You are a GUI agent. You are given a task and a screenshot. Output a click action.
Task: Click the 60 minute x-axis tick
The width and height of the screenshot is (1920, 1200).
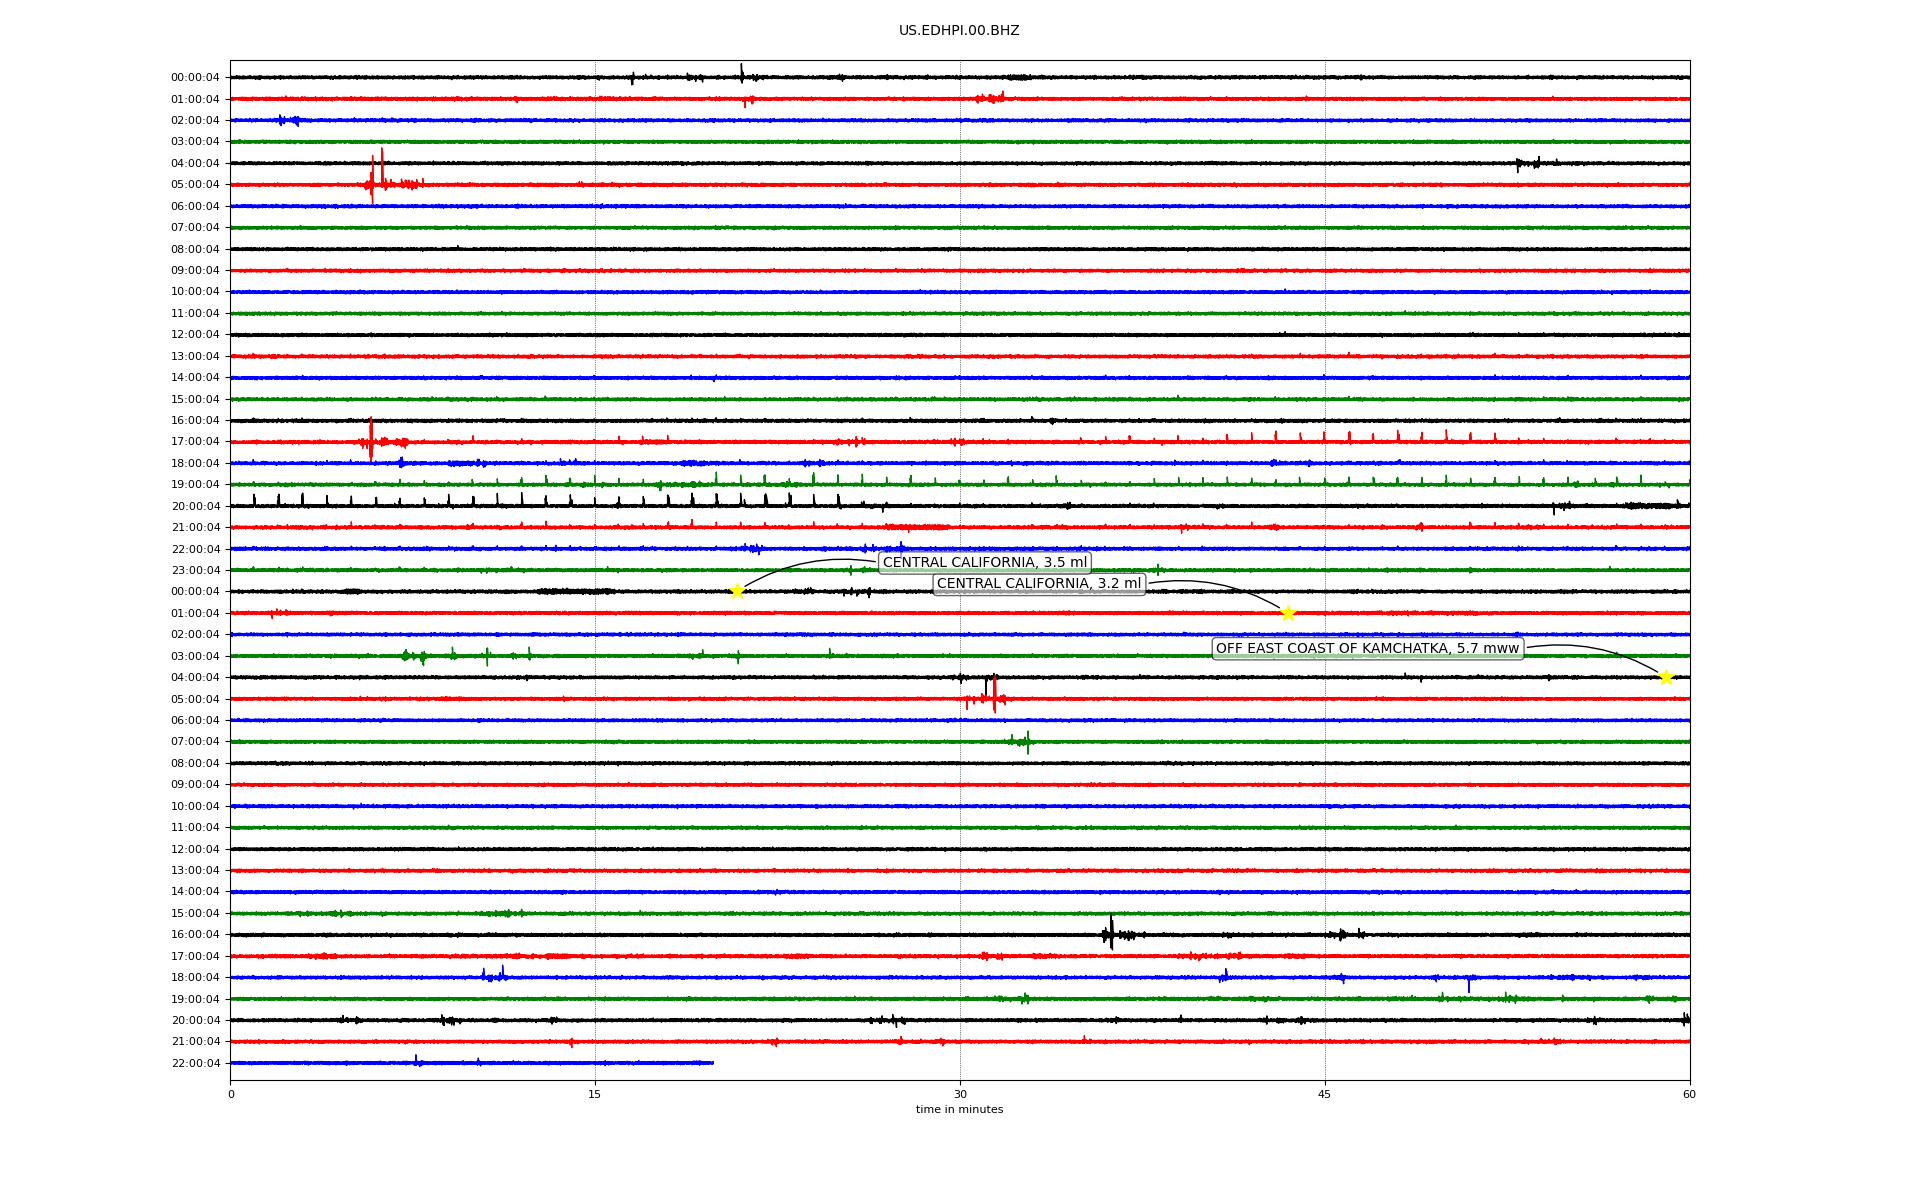(x=1689, y=1094)
